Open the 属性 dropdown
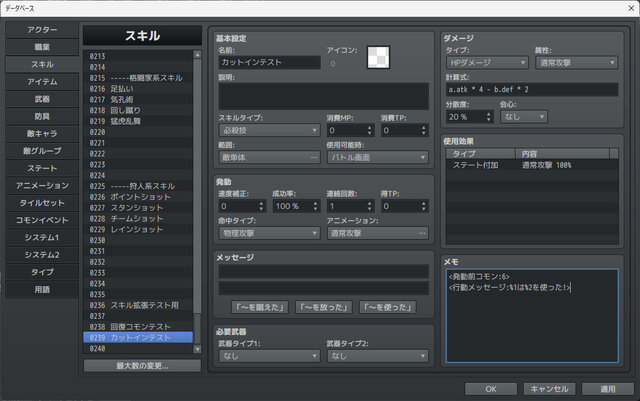 coord(577,62)
